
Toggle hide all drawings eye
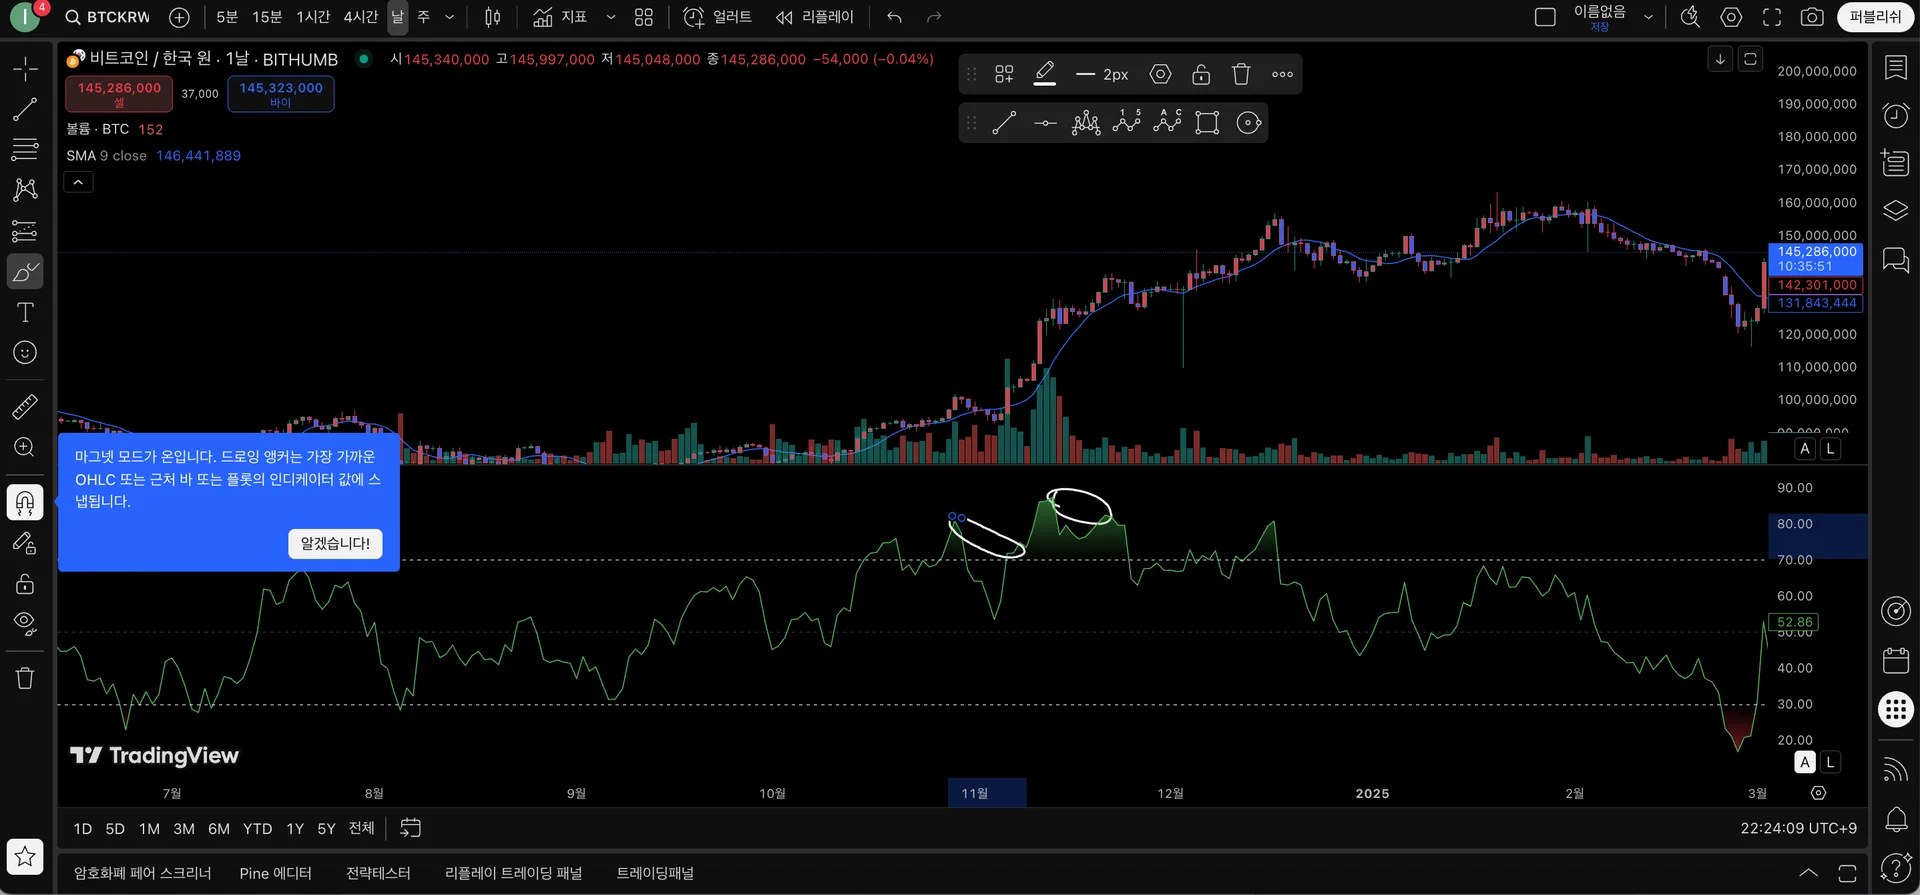click(25, 624)
